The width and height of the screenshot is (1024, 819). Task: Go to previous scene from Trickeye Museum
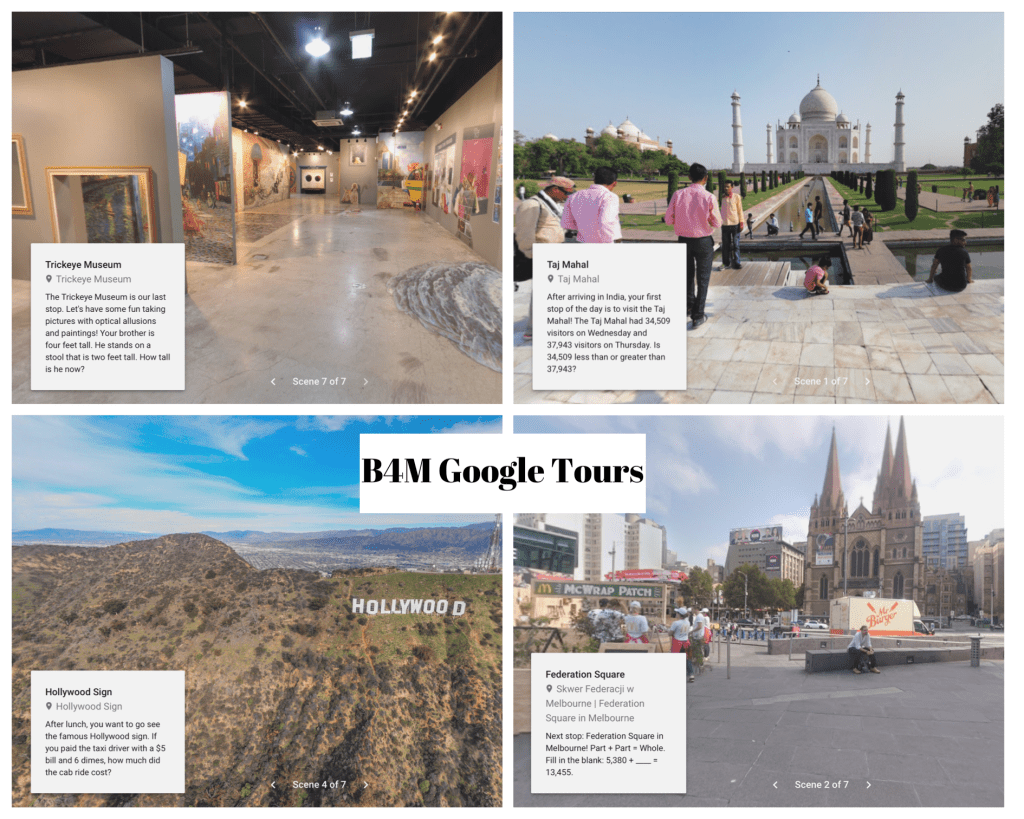tap(273, 381)
